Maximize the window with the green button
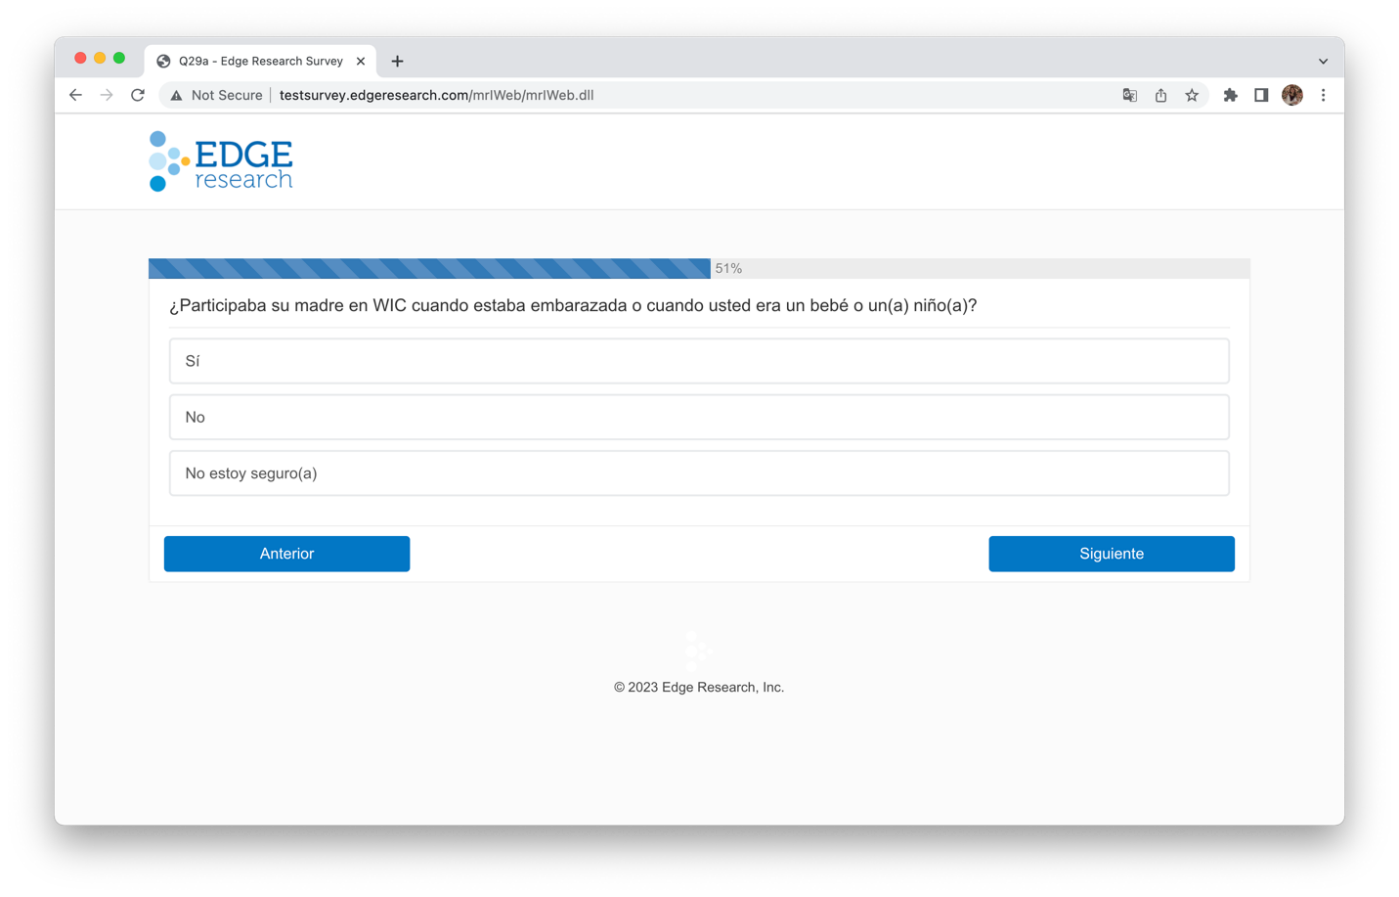 119,58
